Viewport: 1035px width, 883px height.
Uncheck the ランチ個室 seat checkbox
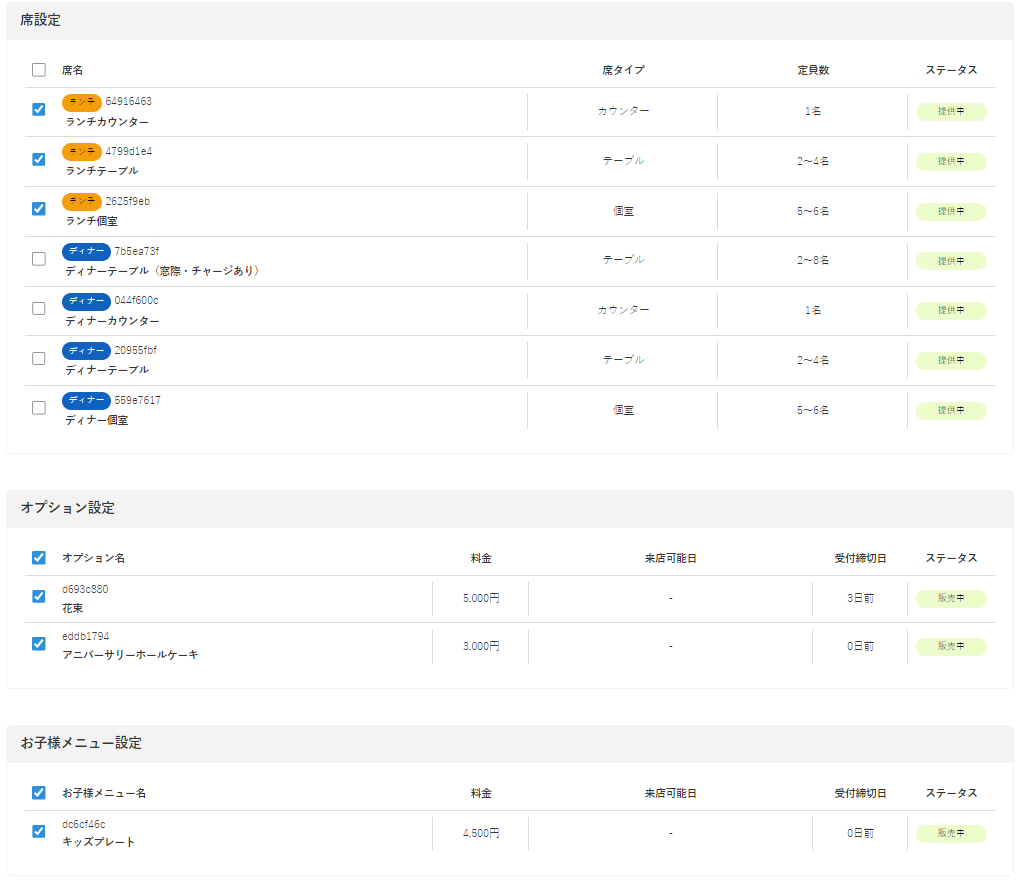39,209
